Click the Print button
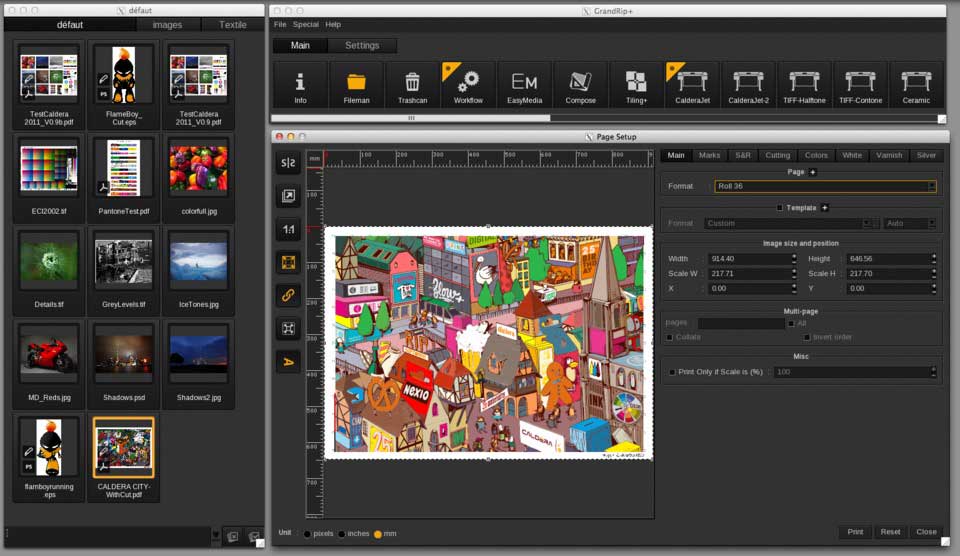 (855, 532)
